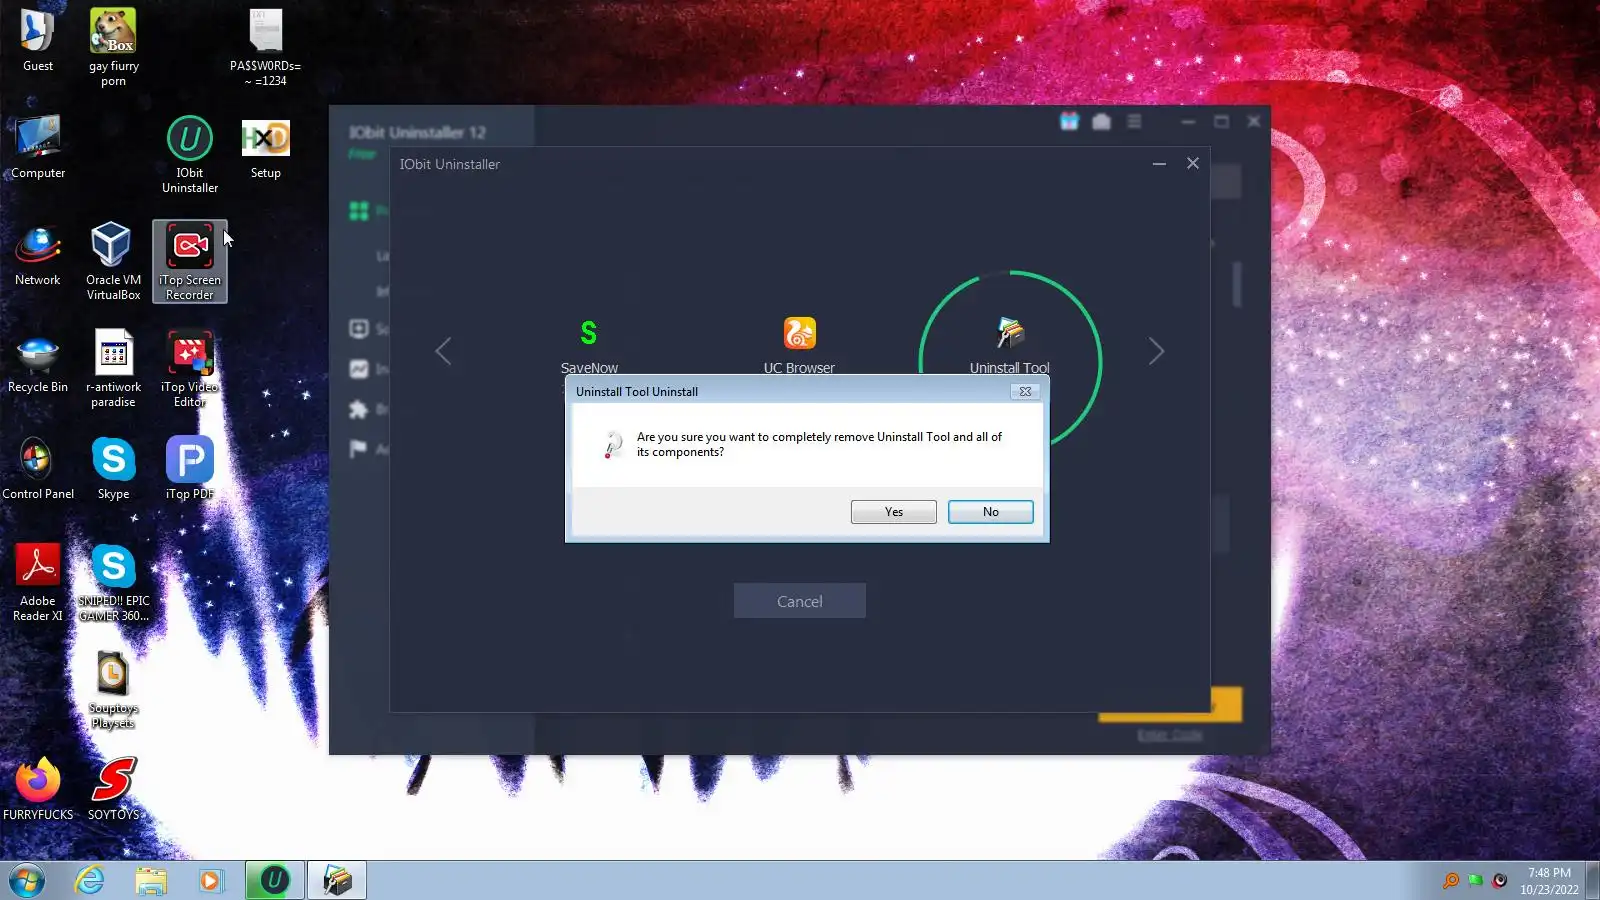Screen dimensions: 1600x900
Task: Close the Uninstall Tool Uninstall dialog
Action: coord(1025,392)
